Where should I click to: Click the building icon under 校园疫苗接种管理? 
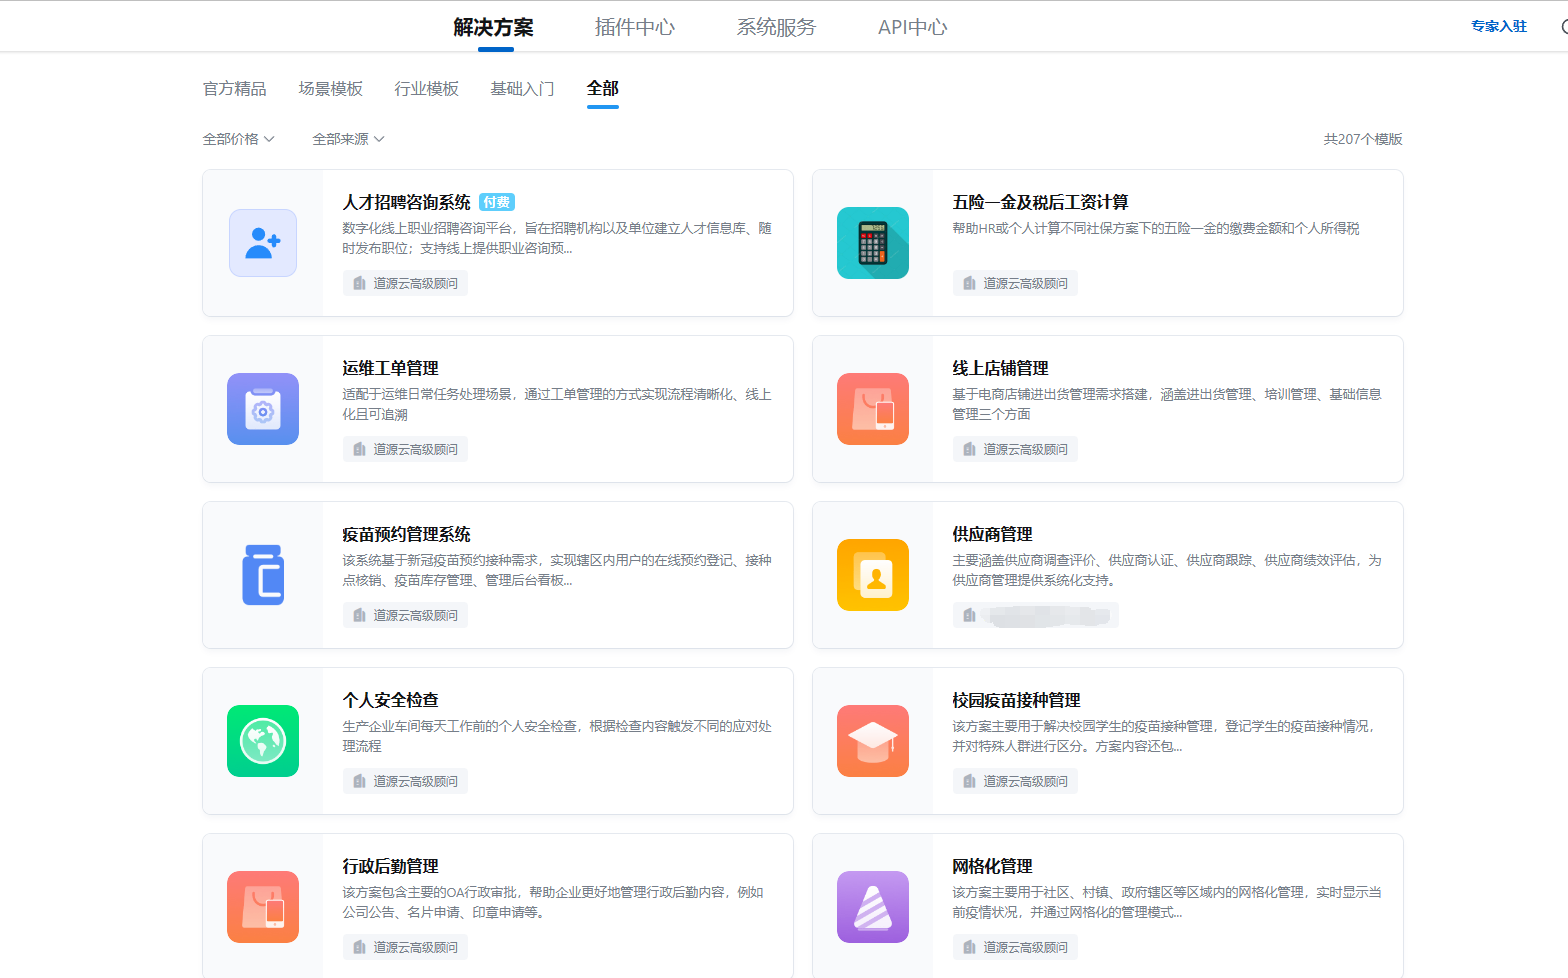click(969, 782)
